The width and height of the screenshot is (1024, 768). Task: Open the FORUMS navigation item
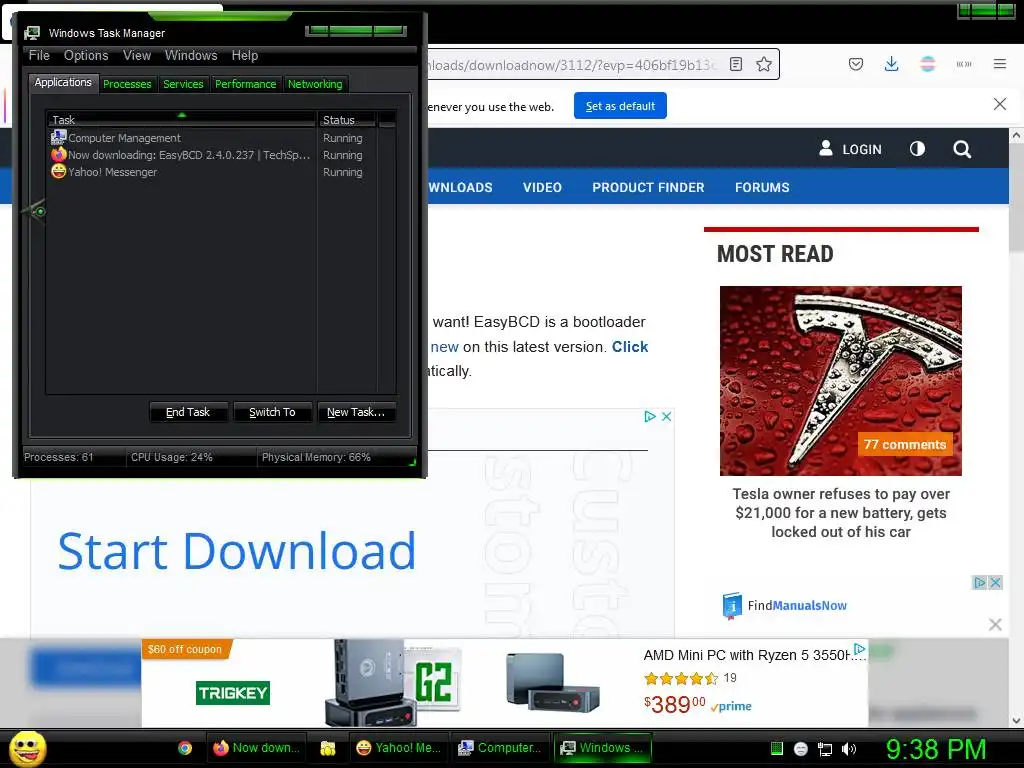762,187
